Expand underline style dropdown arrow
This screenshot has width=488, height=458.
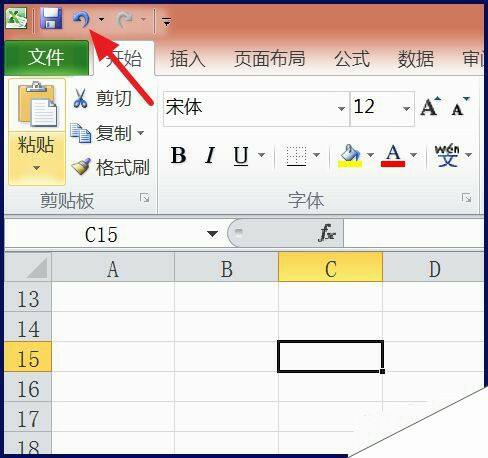click(x=262, y=155)
